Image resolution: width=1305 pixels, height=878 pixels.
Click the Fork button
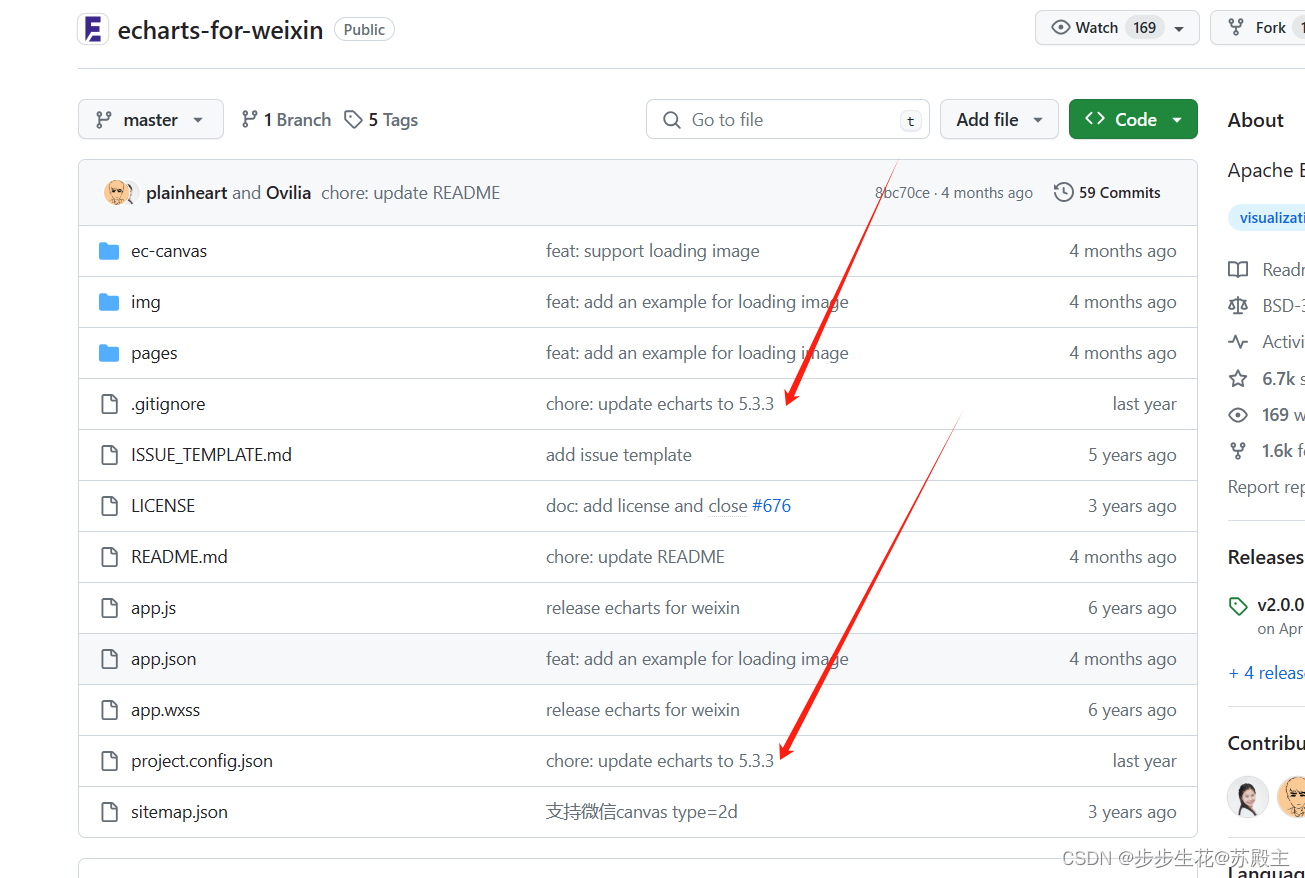click(x=1258, y=28)
